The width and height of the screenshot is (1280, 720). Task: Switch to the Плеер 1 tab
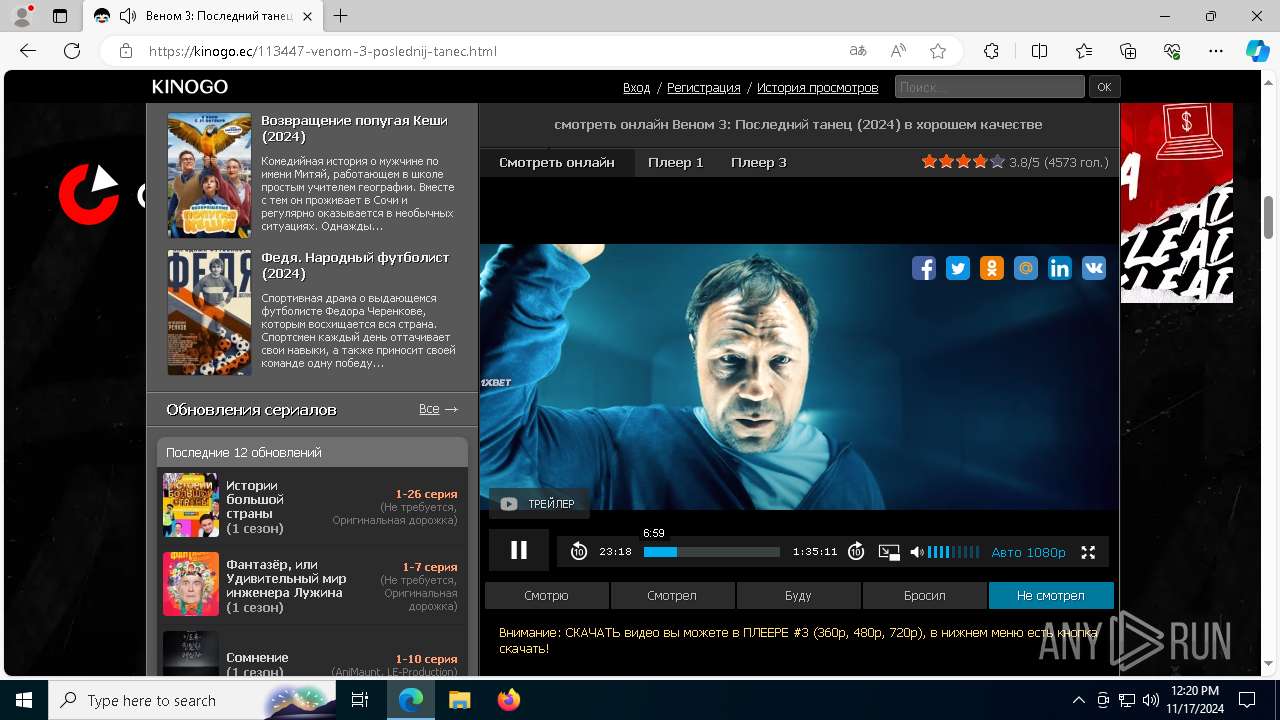pyautogui.click(x=675, y=162)
